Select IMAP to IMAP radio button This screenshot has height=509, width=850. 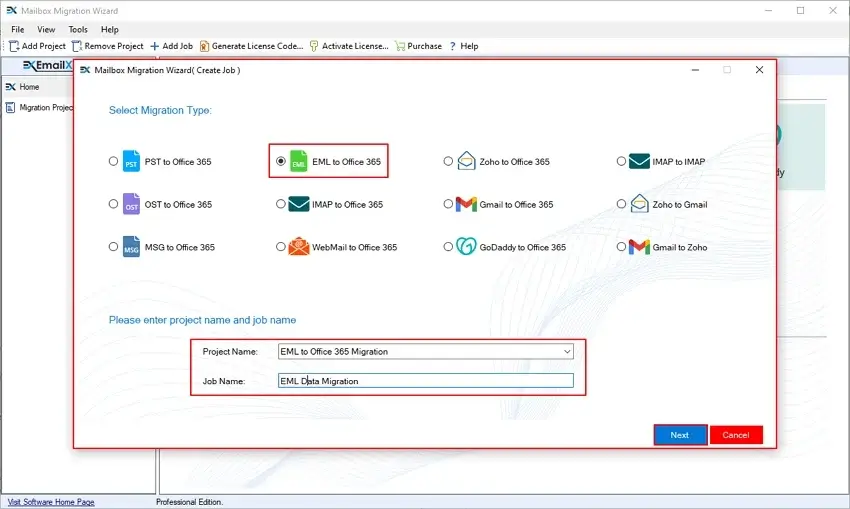pyautogui.click(x=621, y=161)
